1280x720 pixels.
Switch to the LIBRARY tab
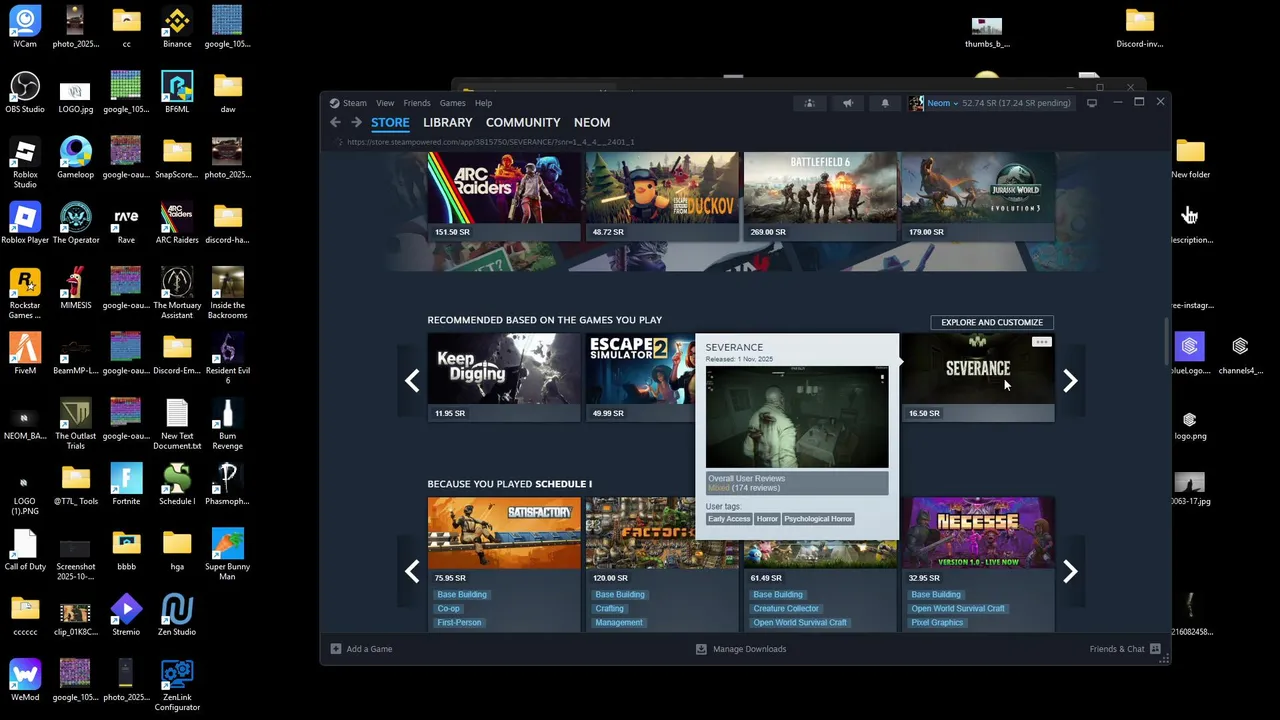point(447,122)
